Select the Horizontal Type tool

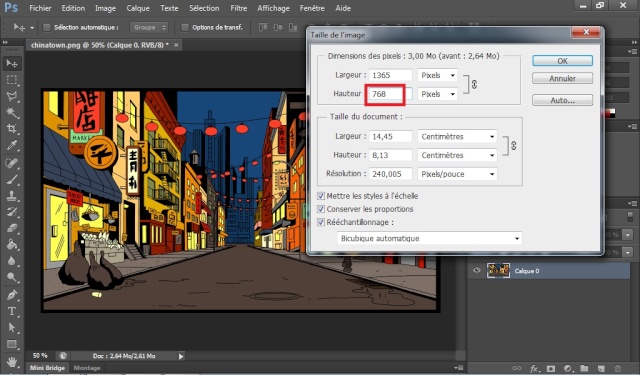(x=12, y=311)
